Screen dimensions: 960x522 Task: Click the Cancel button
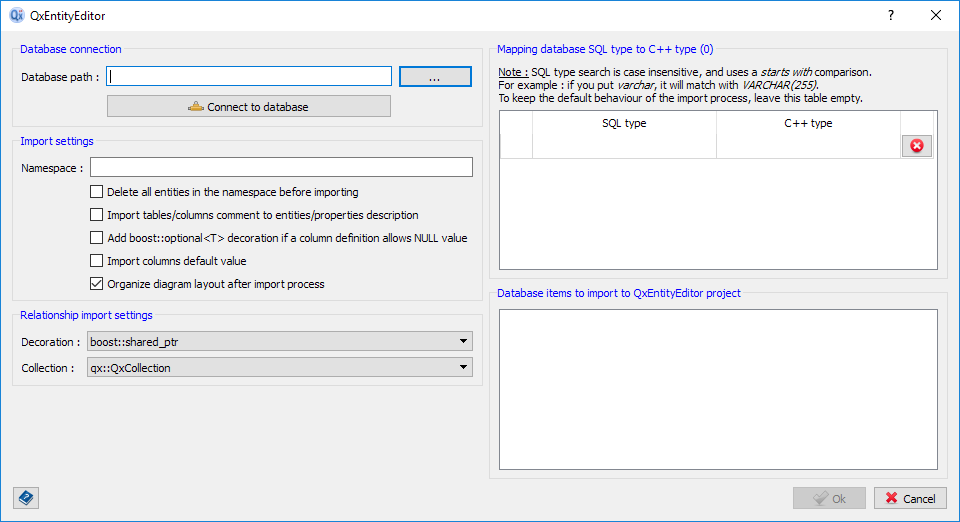click(x=910, y=498)
